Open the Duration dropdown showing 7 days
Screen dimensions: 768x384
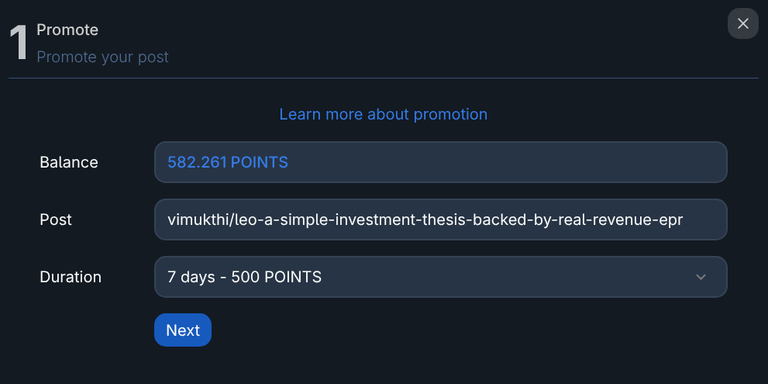440,277
